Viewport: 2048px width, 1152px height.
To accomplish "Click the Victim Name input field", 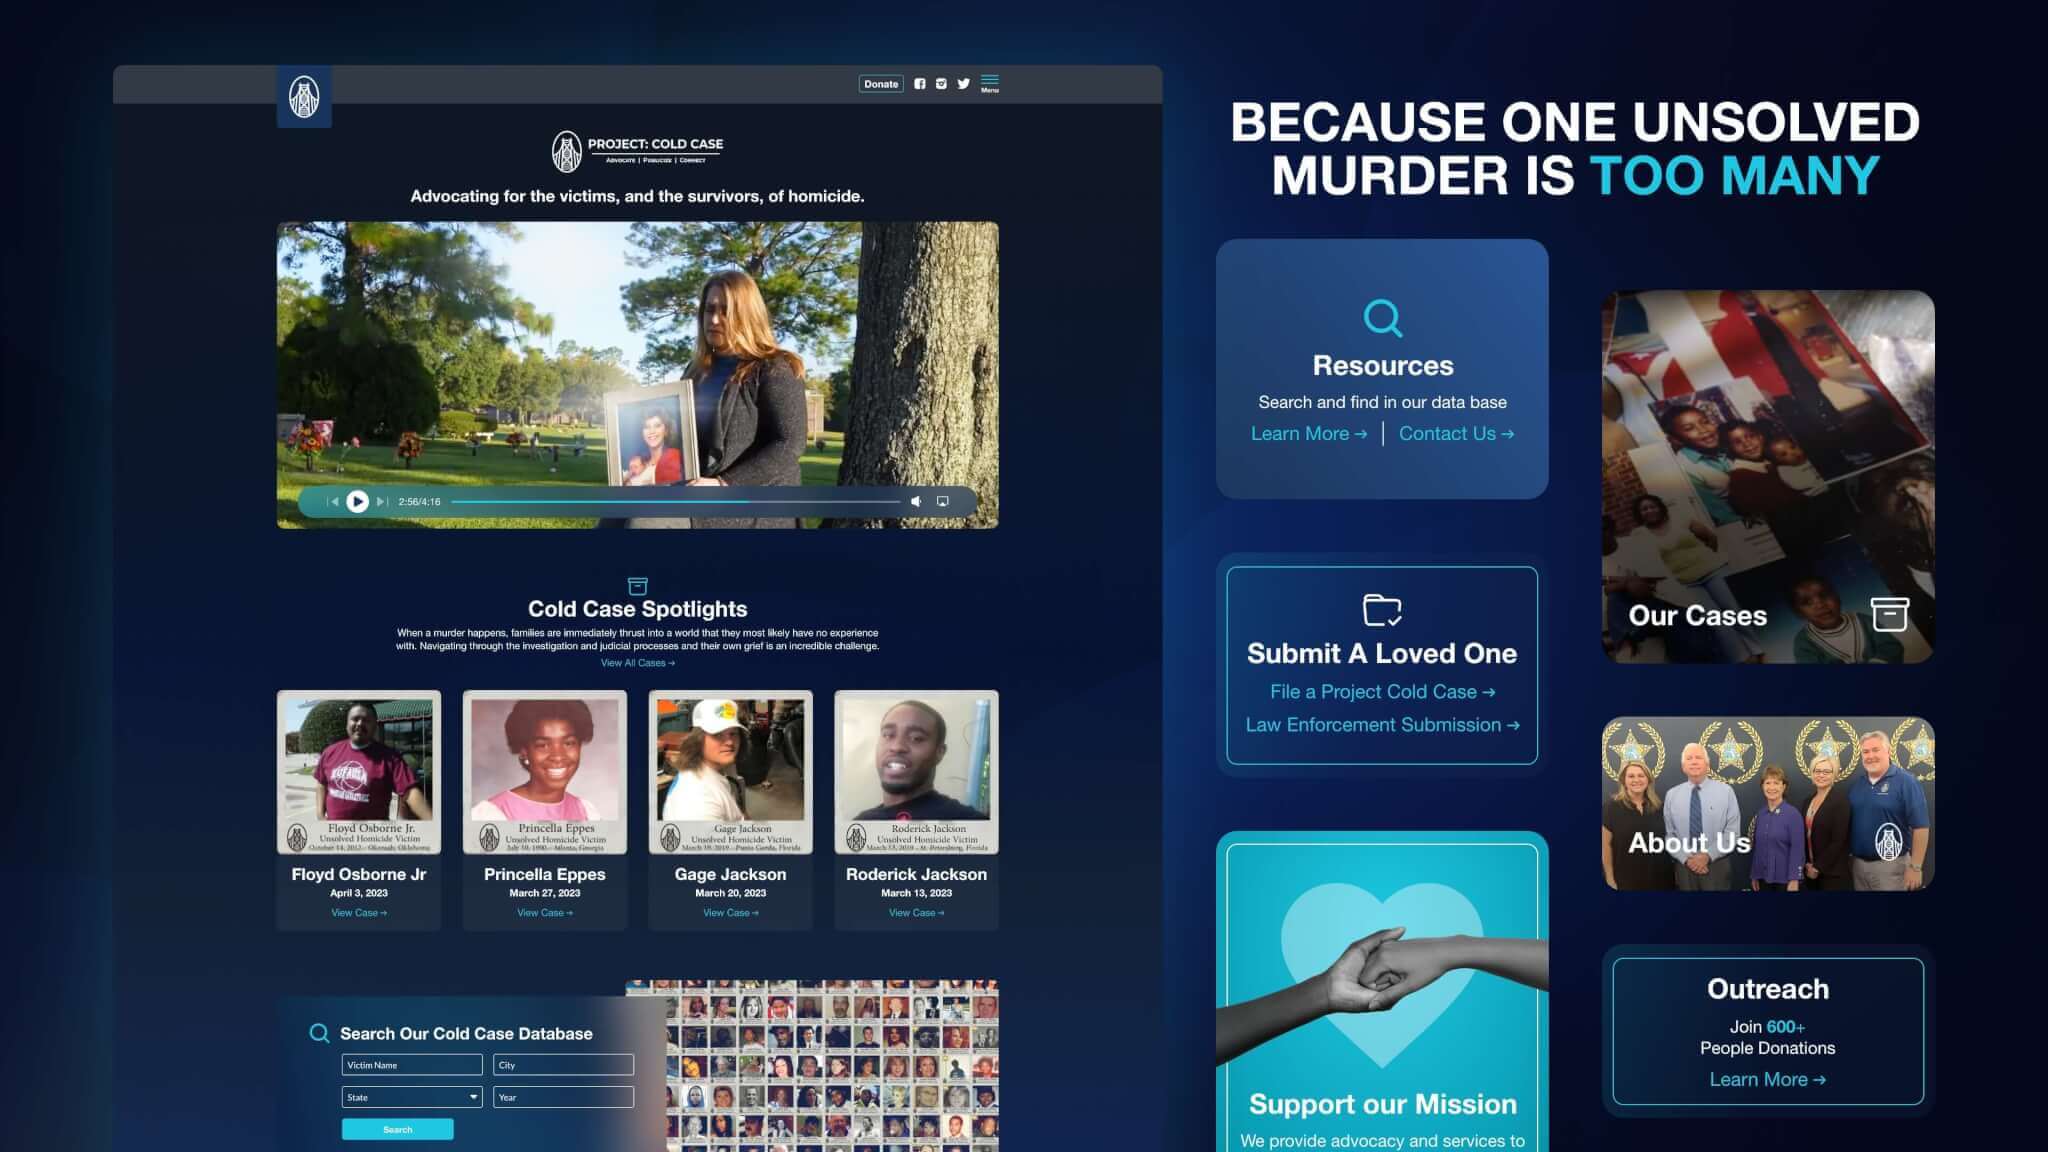I will coord(412,1065).
